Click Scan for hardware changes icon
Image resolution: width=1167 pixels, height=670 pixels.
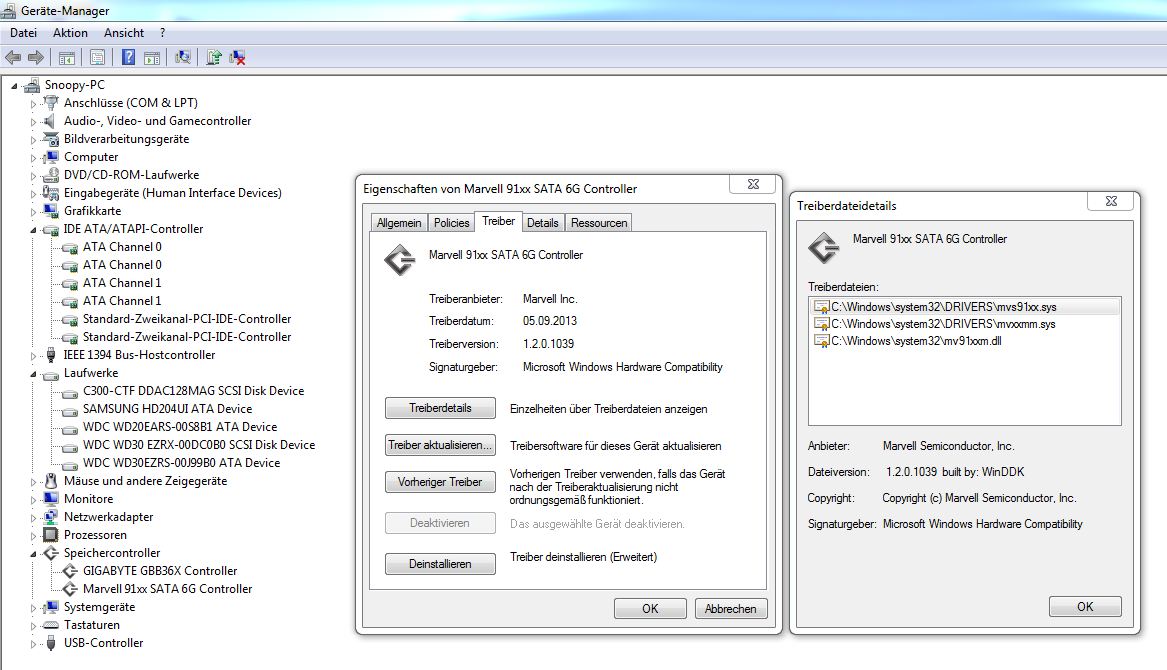[x=182, y=57]
